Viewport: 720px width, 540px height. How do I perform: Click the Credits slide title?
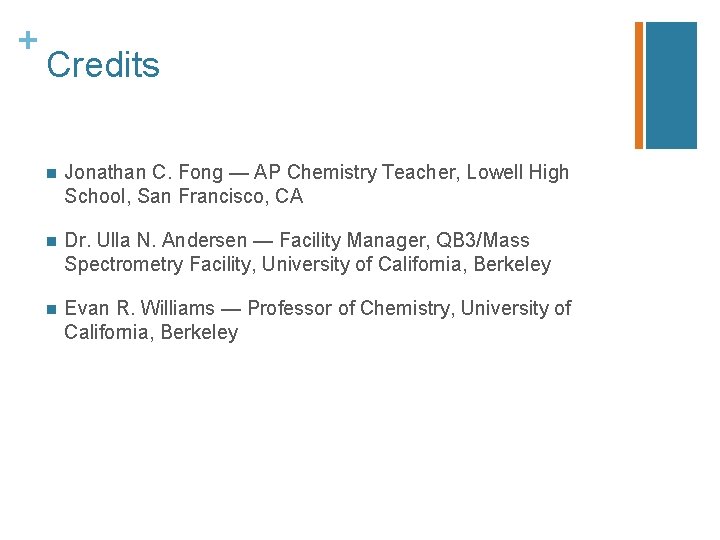103,65
